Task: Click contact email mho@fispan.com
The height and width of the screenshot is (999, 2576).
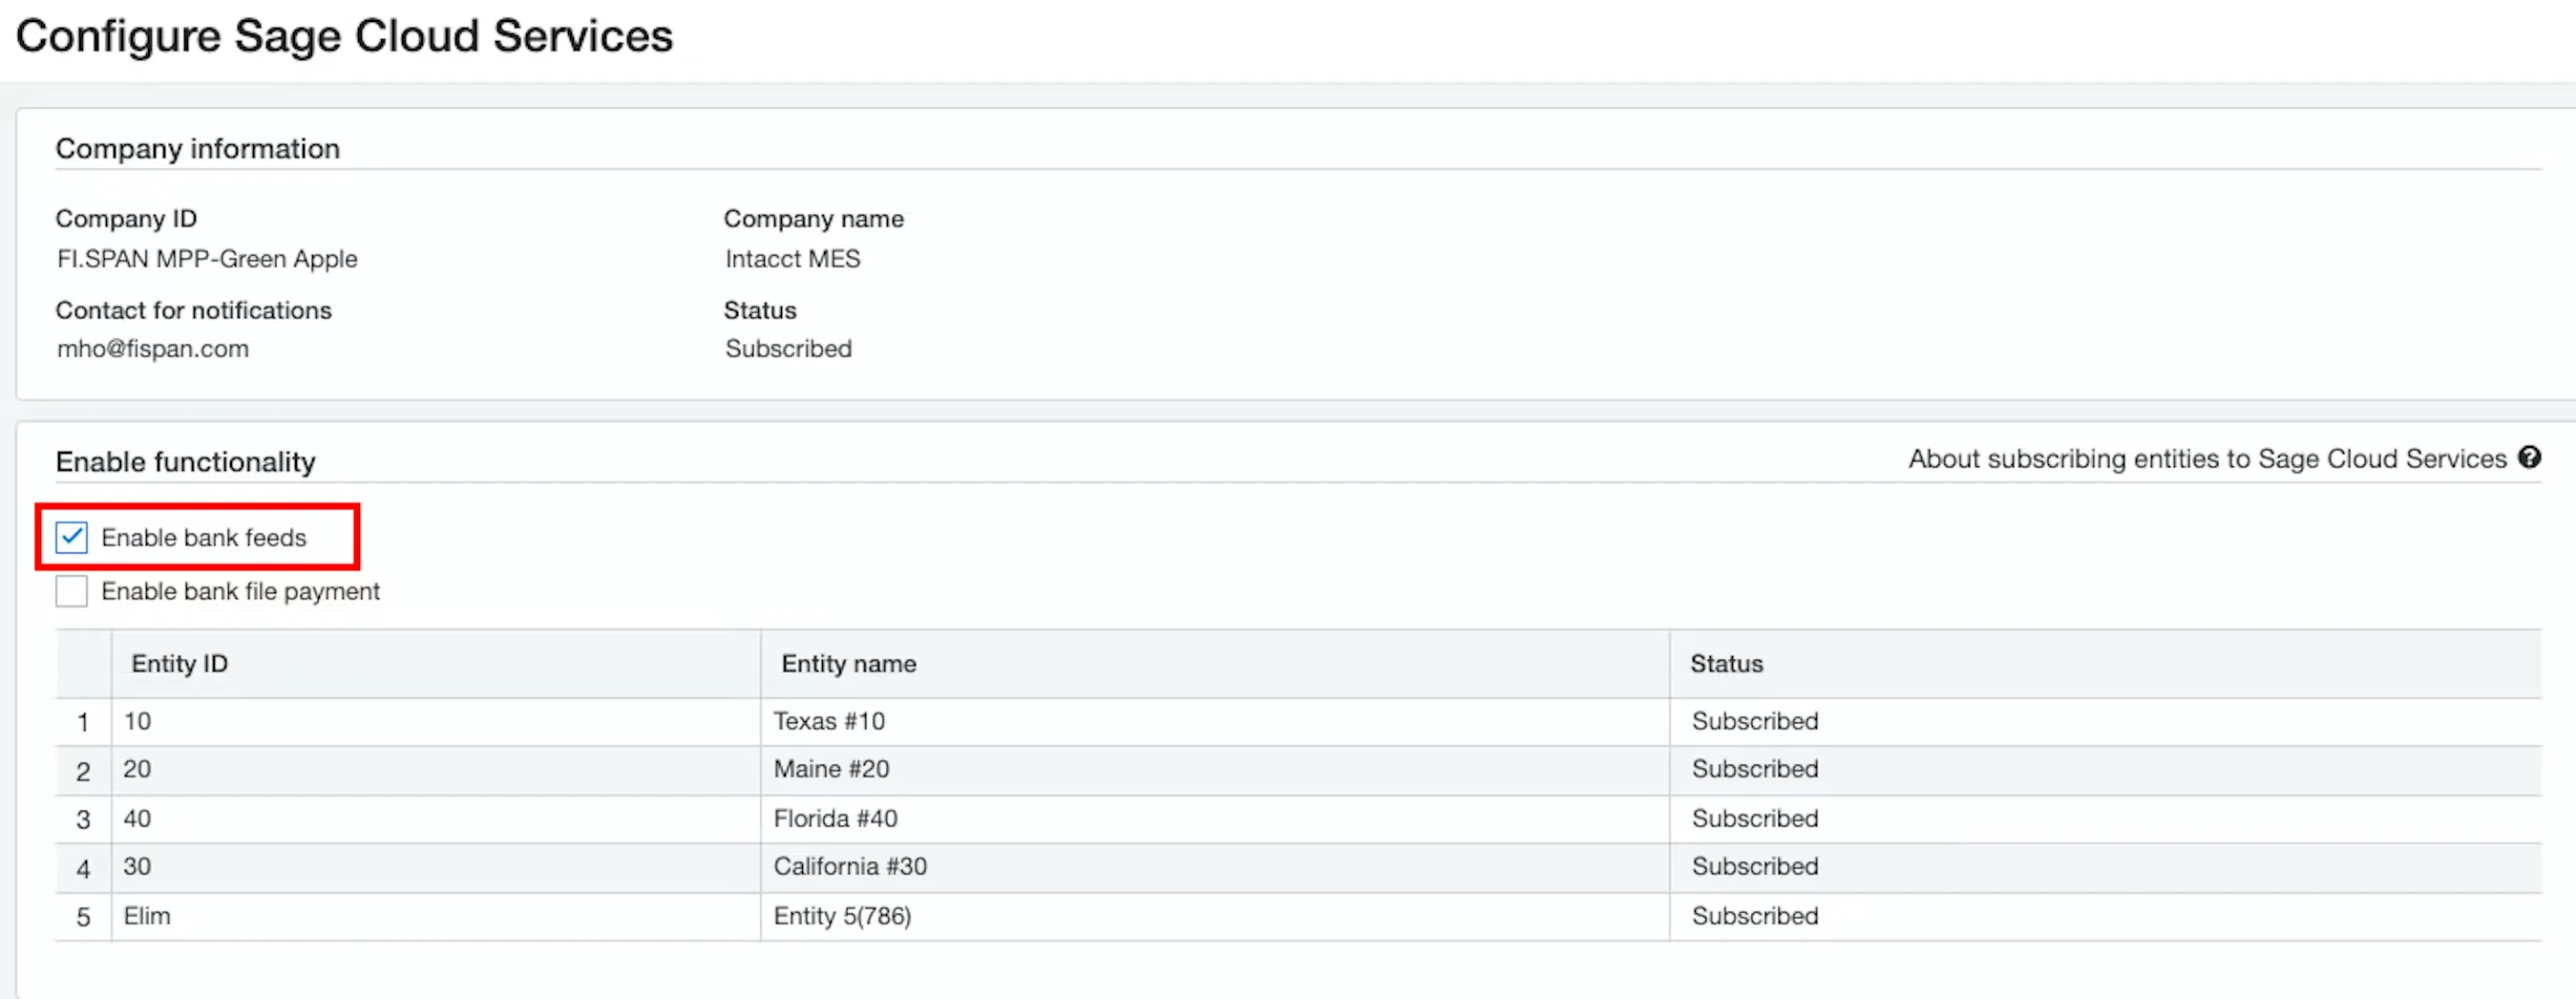Action: coord(153,349)
